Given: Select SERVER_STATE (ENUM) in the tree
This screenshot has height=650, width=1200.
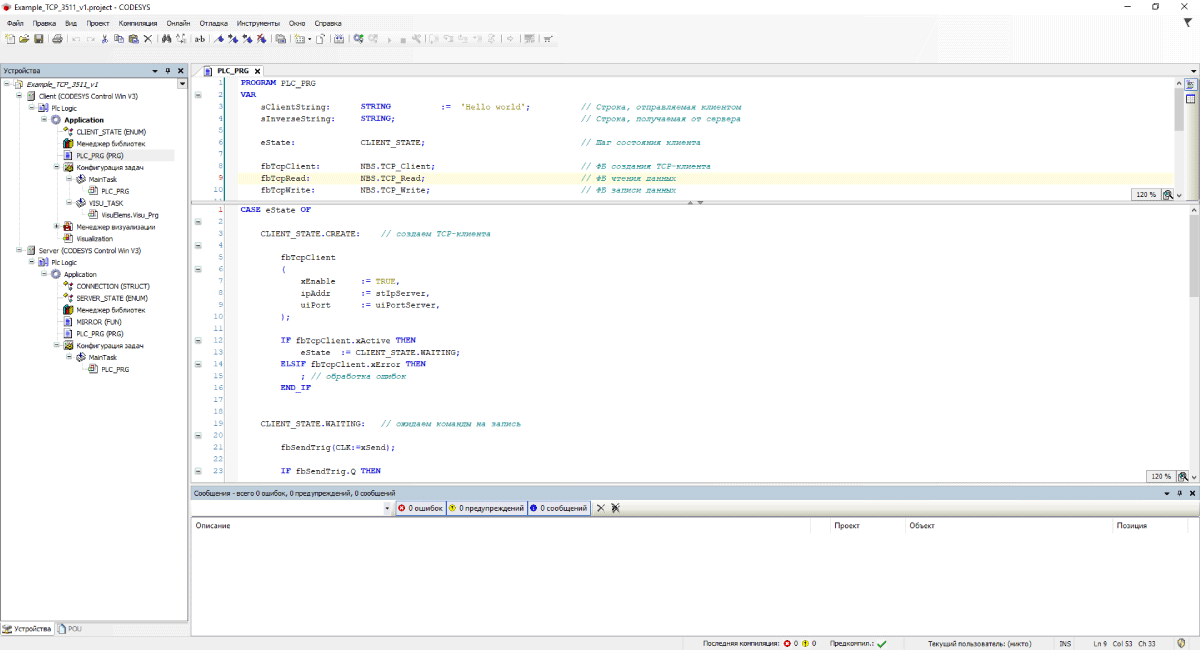Looking at the screenshot, I should [111, 298].
